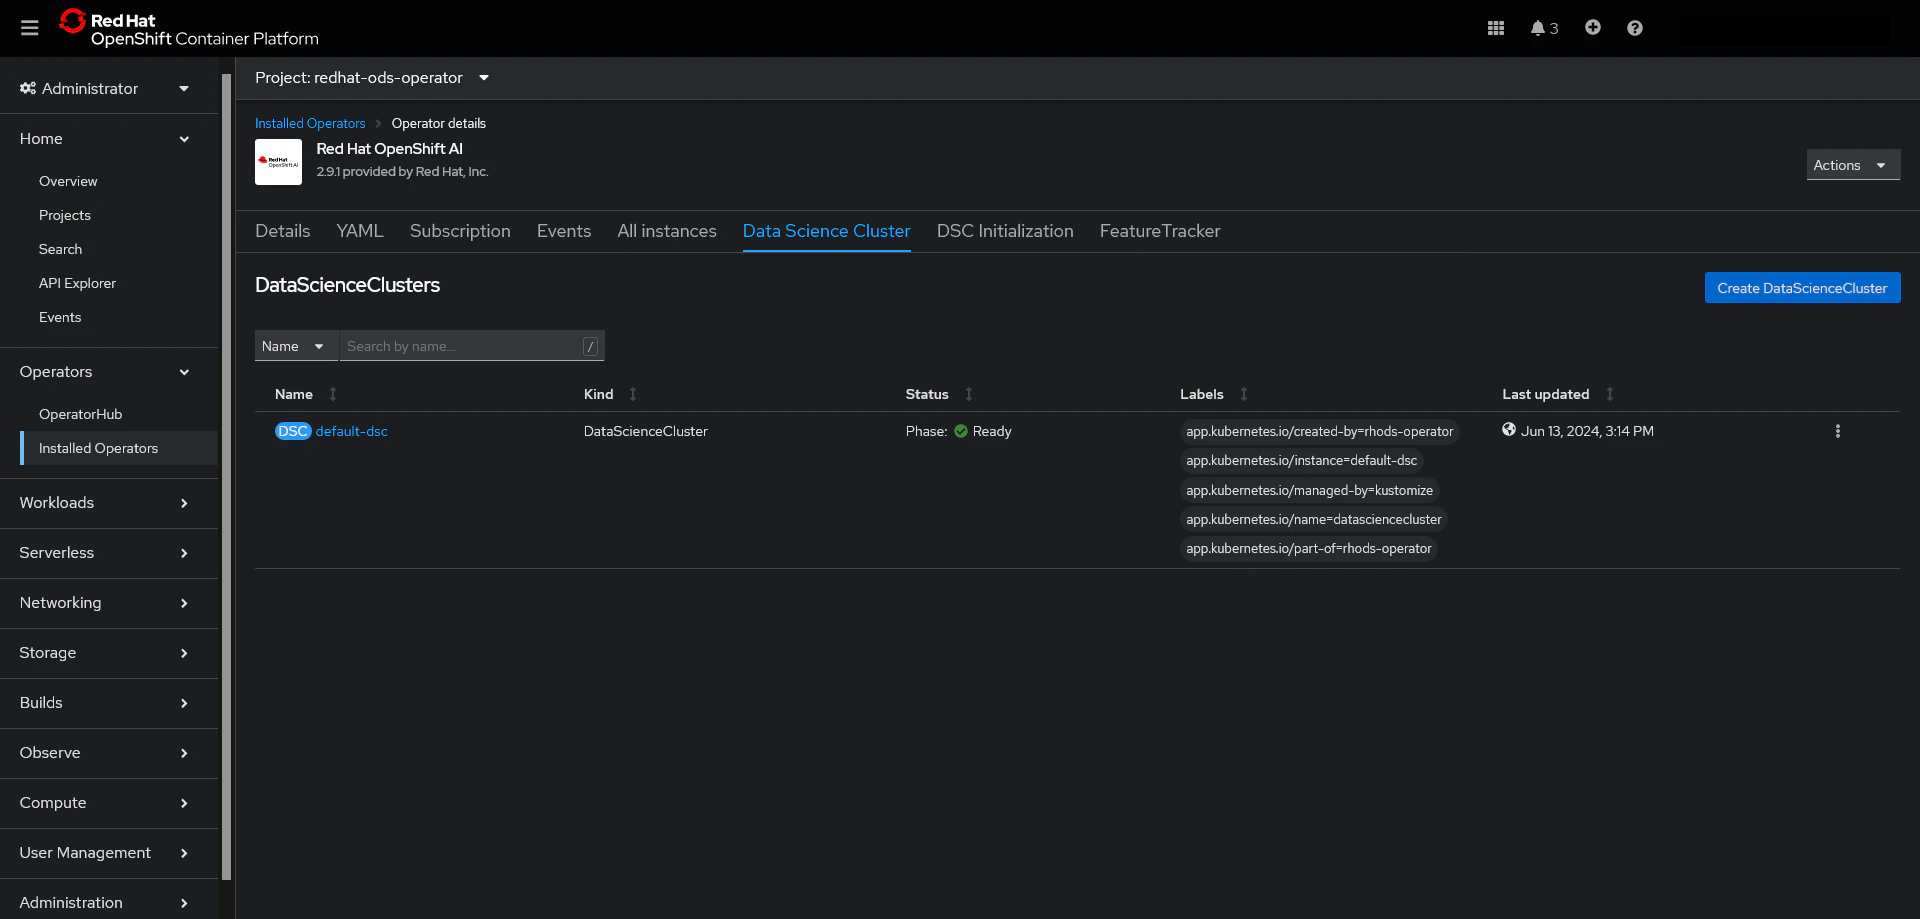The width and height of the screenshot is (1920, 919).
Task: Open the Name filter type dropdown
Action: 295,346
